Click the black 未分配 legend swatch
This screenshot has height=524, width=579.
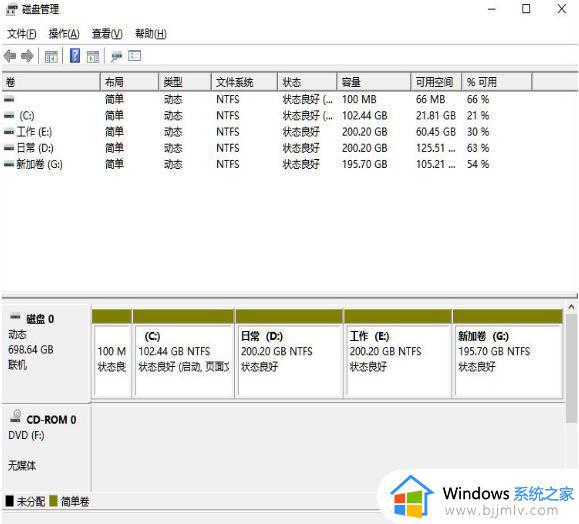10,501
